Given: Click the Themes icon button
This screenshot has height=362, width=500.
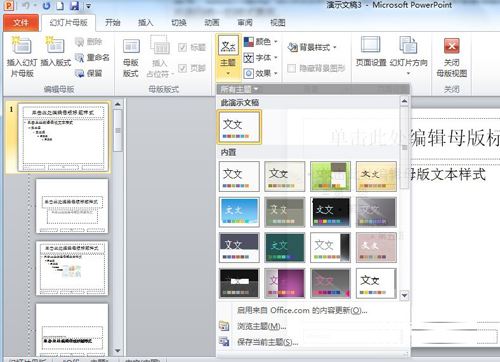Looking at the screenshot, I should coord(228,46).
